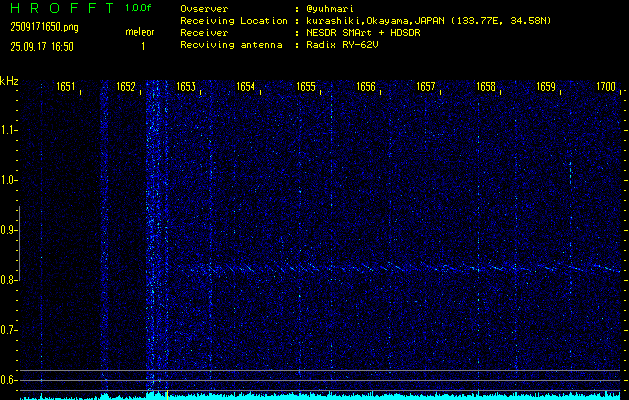This screenshot has height=400, width=629.
Task: Click observer name @yuhmari
Action: [x=329, y=9]
